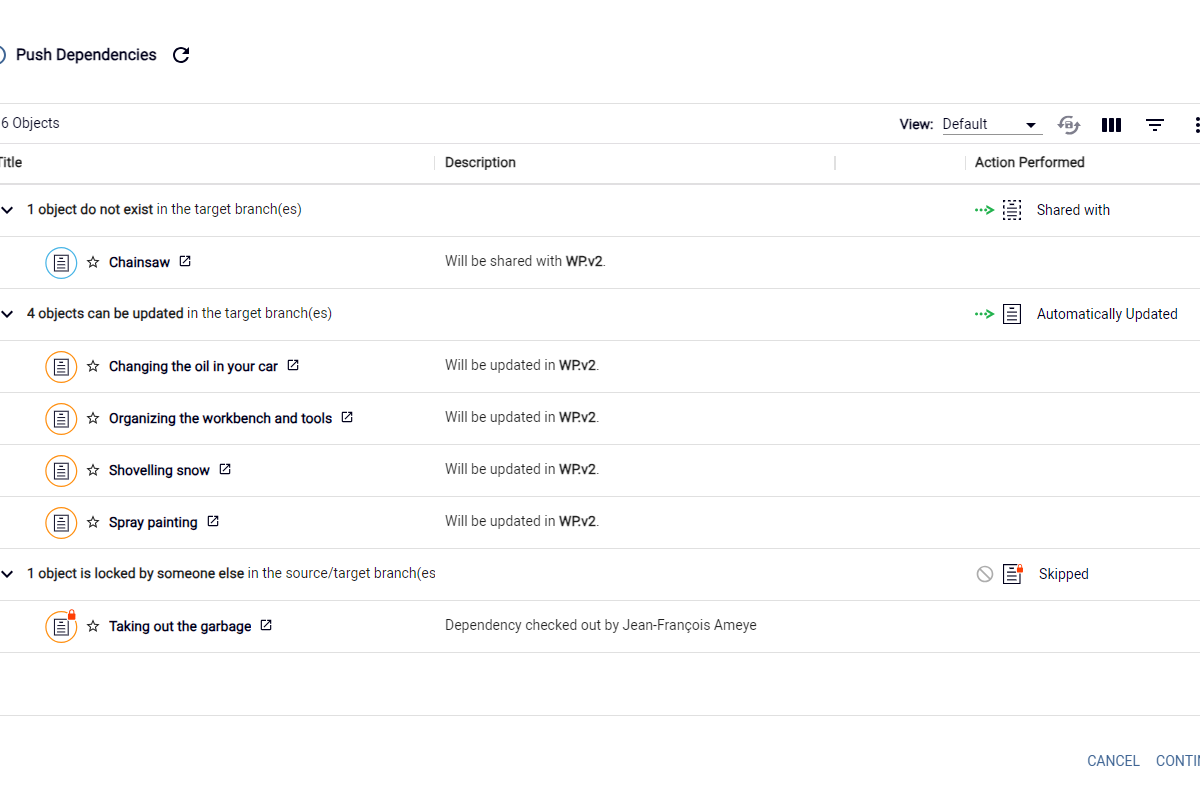Screen dimensions: 1200x787
Task: Open Spray painting external link icon
Action: point(213,521)
